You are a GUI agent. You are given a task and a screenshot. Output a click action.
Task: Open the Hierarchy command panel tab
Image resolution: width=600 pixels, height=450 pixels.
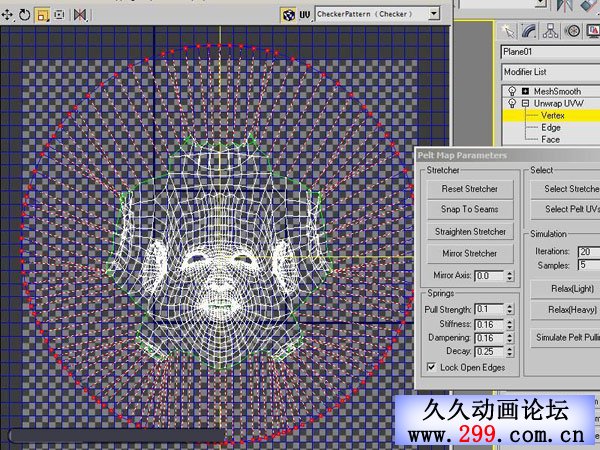(551, 31)
